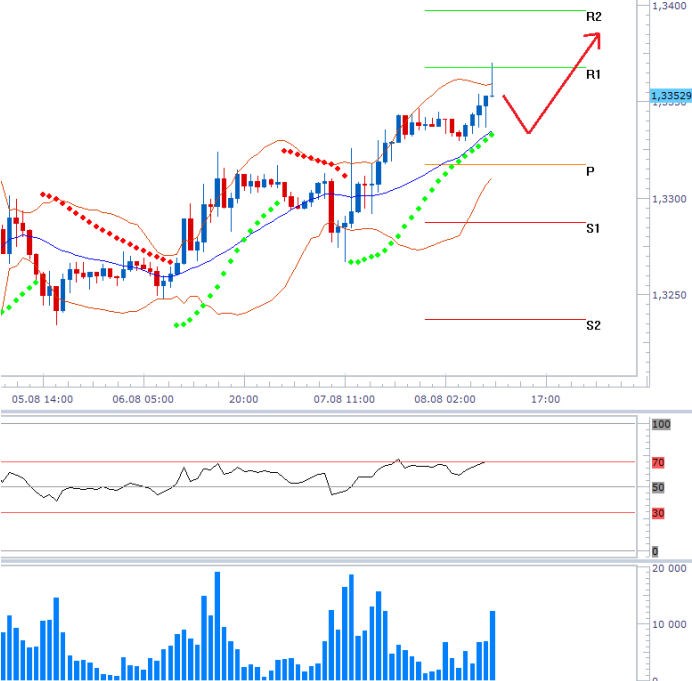Click the 05.08 14:00 time label
The width and height of the screenshot is (692, 681).
tap(42, 399)
